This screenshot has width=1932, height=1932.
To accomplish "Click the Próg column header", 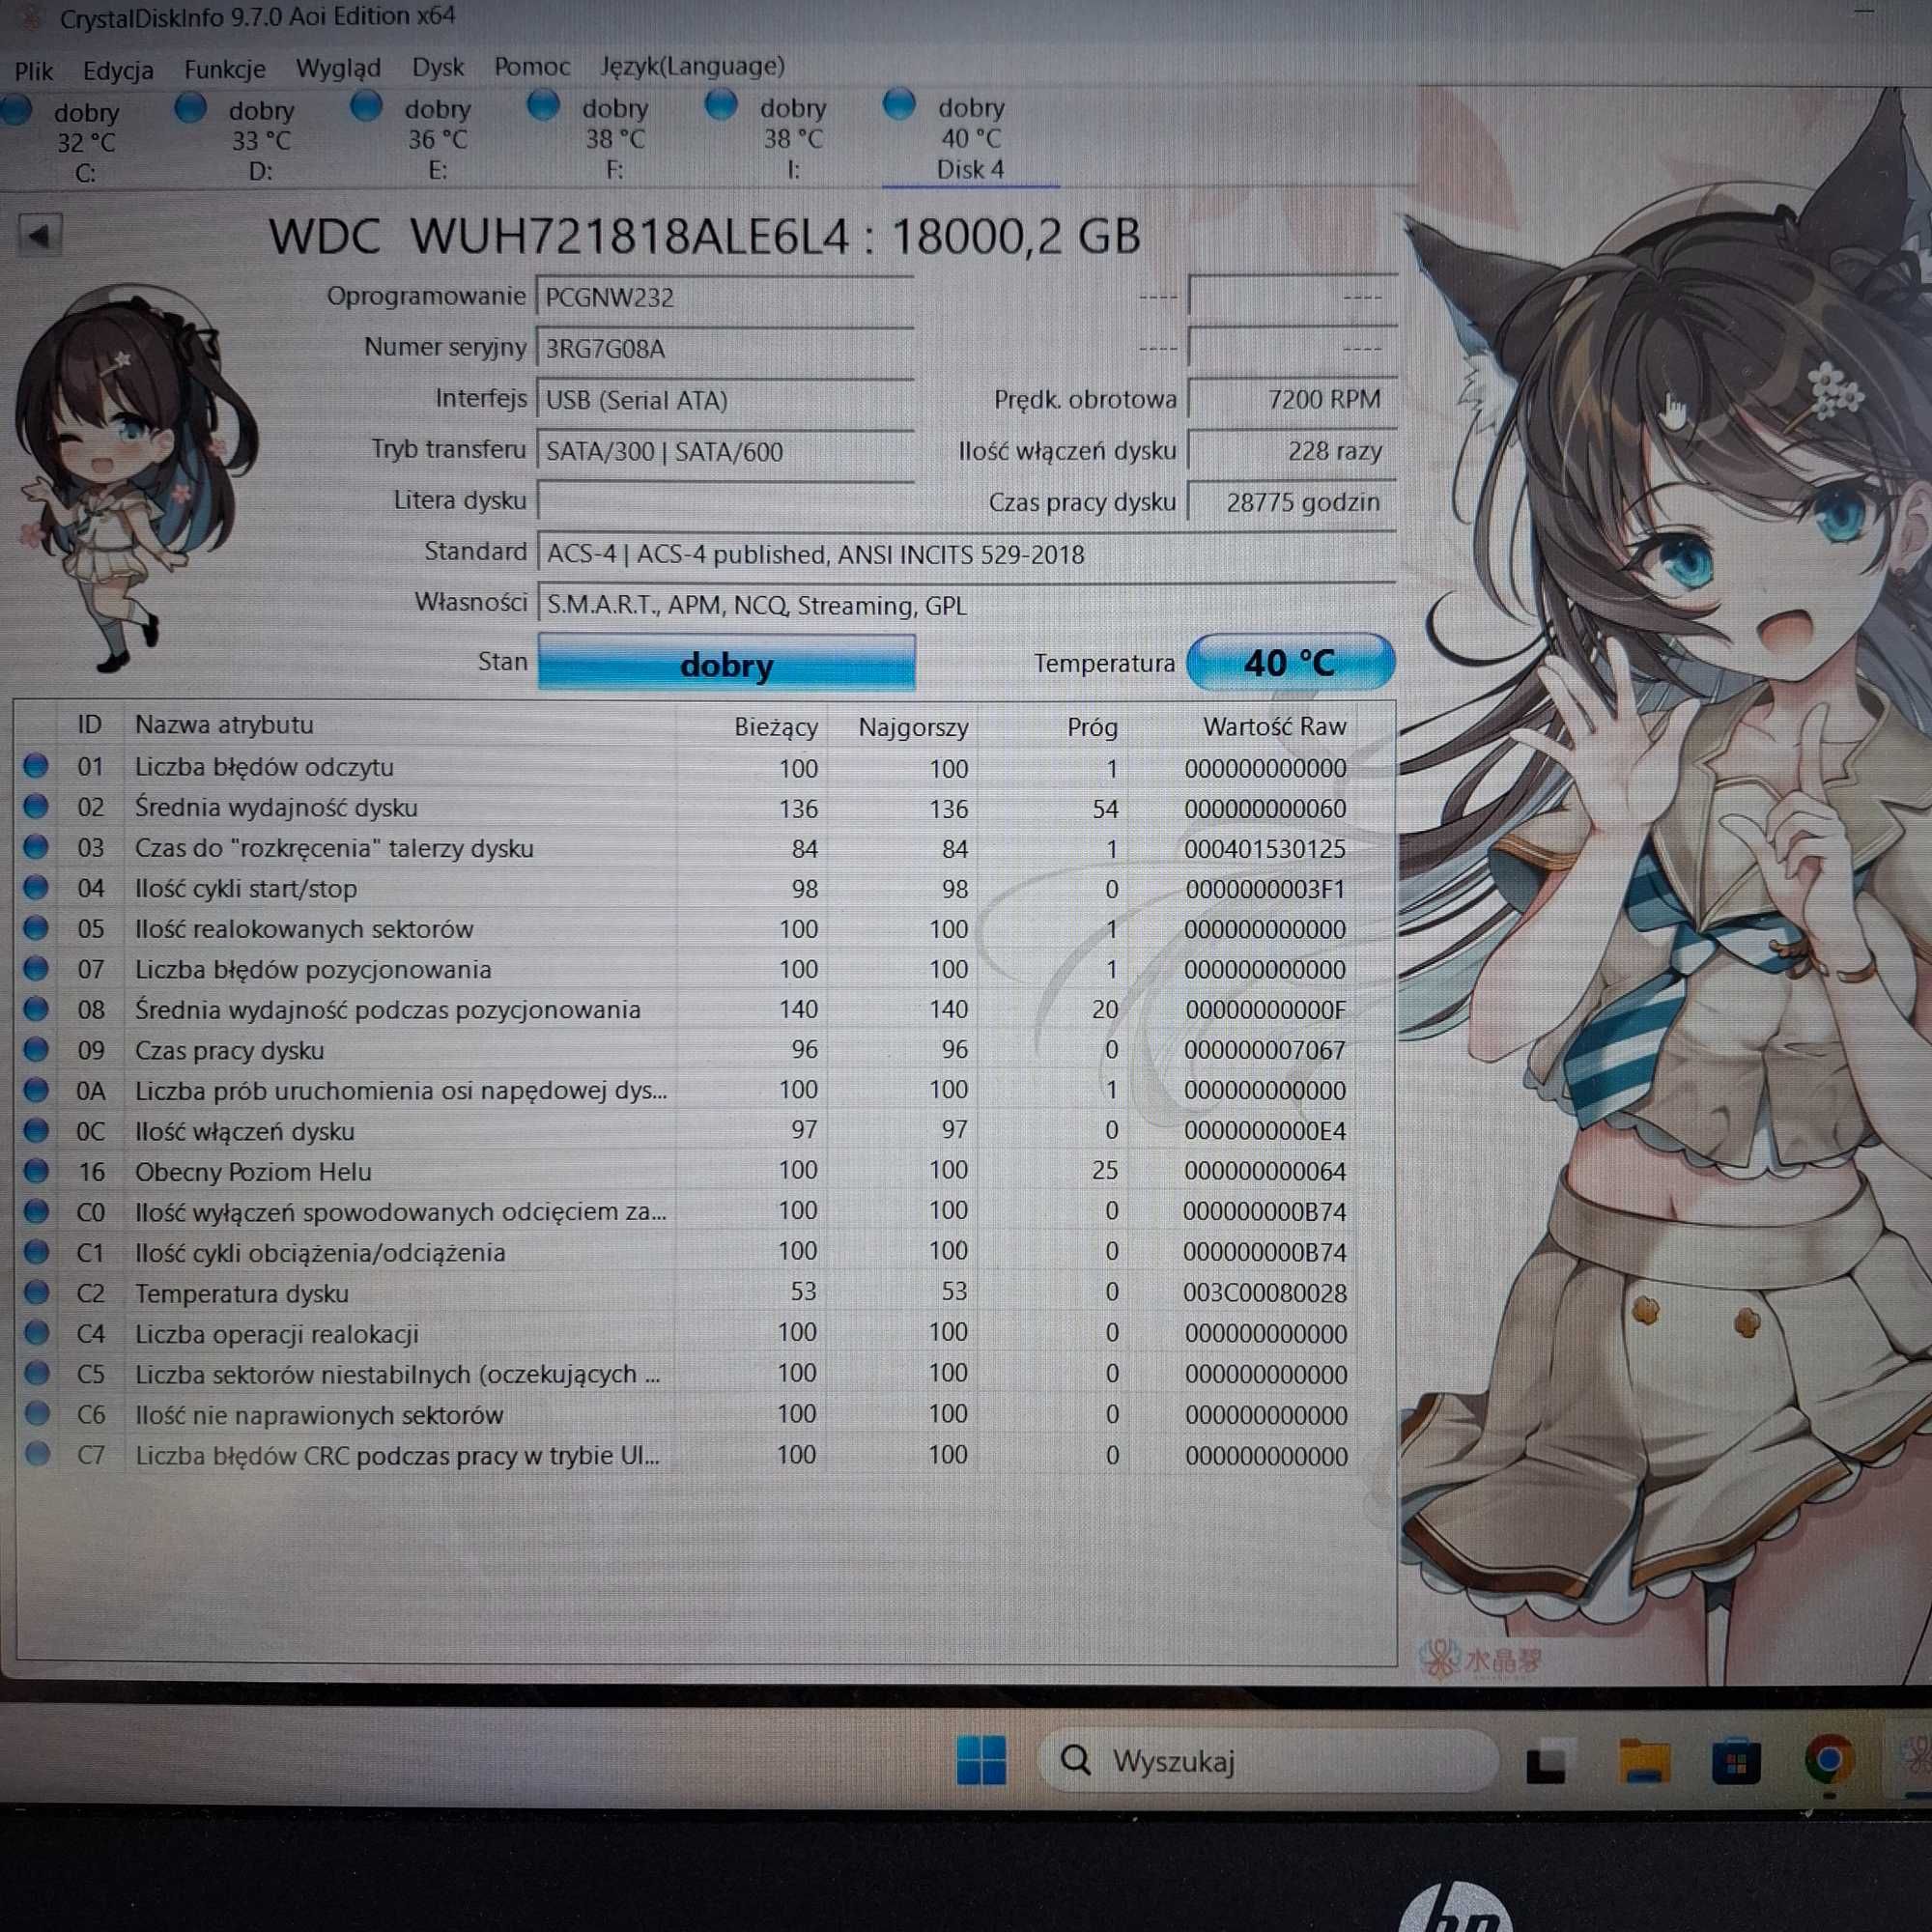I will tap(1092, 727).
